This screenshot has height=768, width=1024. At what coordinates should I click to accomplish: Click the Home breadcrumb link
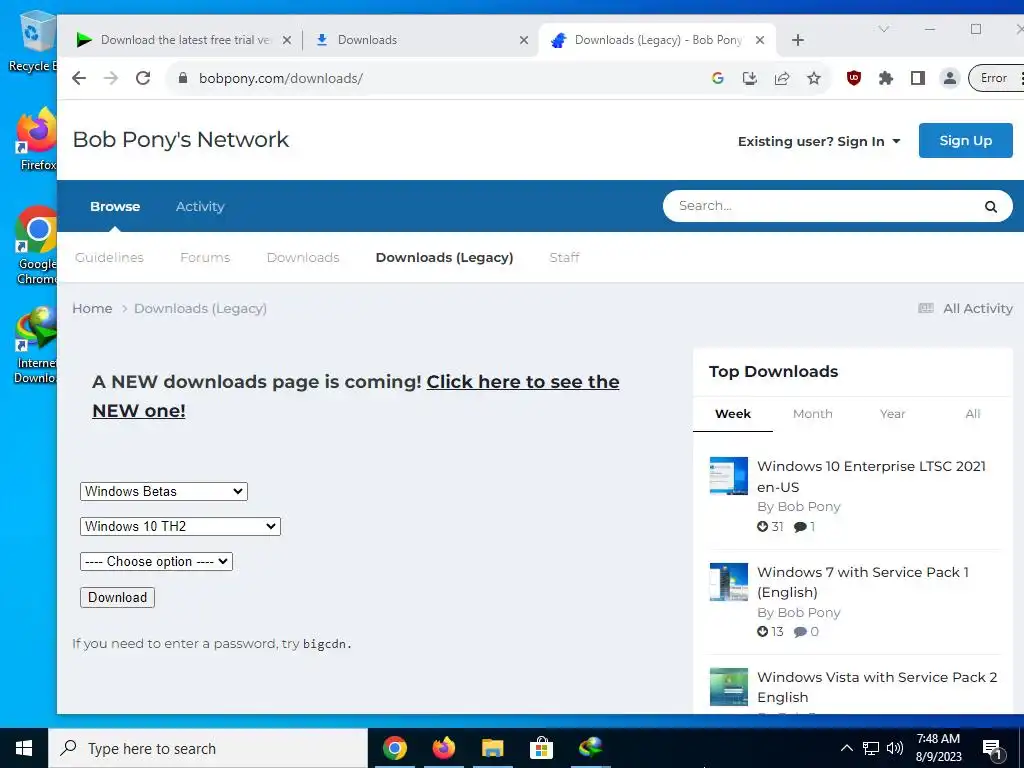92,308
